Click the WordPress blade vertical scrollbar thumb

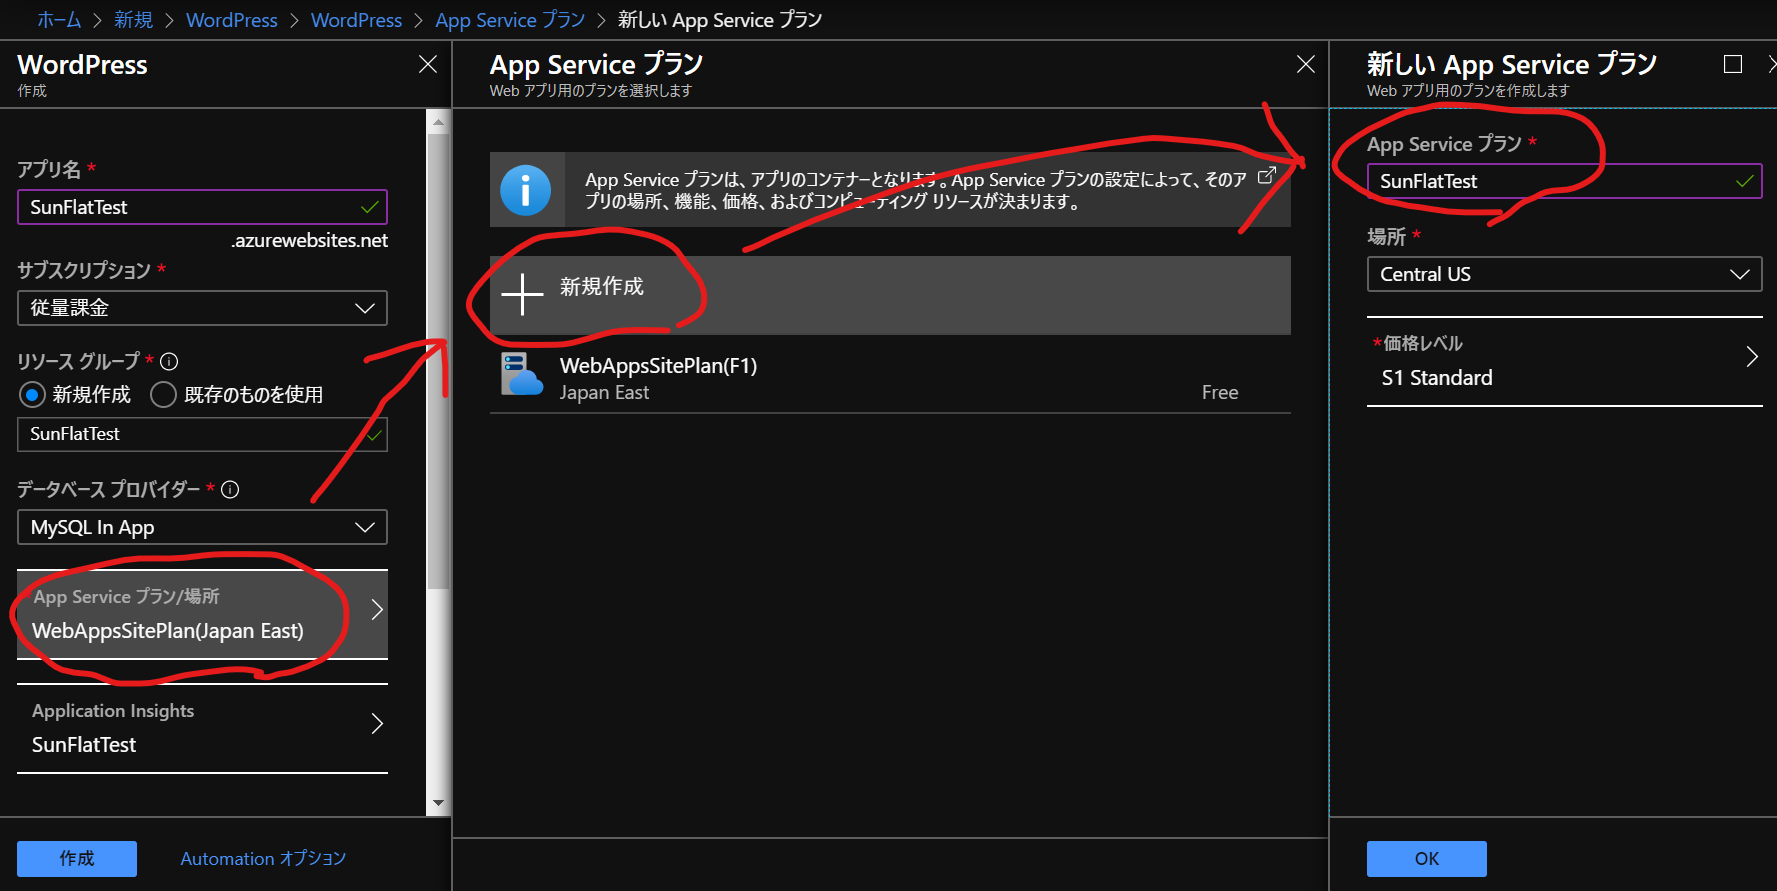pos(438,360)
